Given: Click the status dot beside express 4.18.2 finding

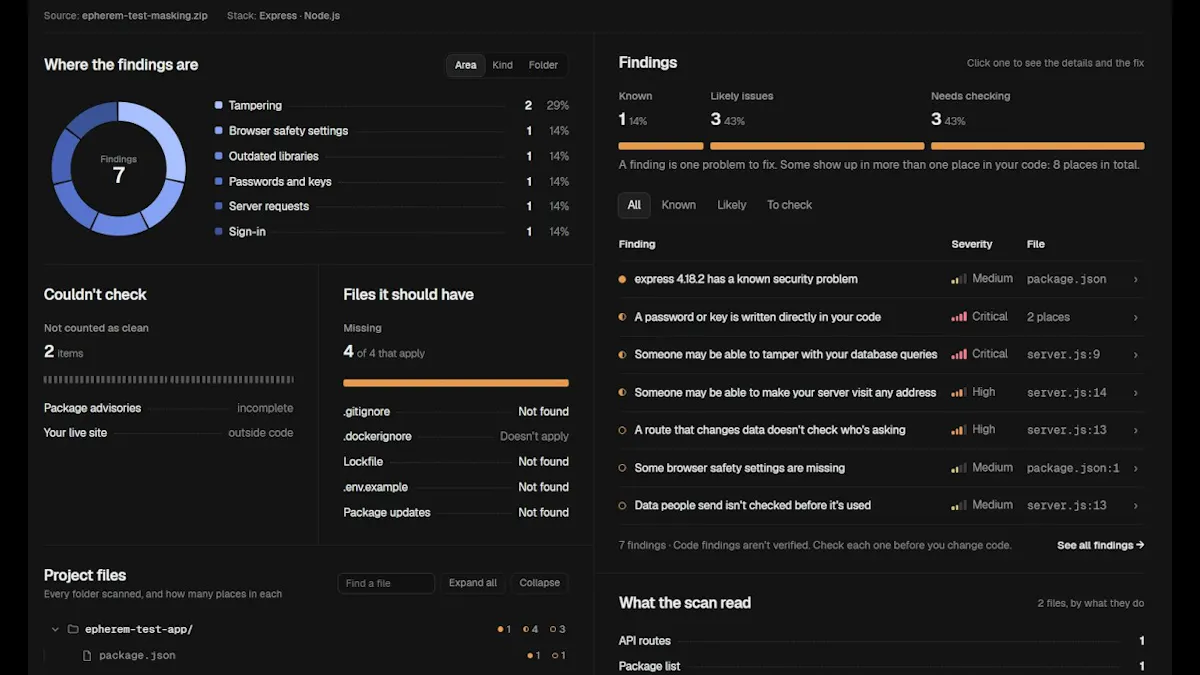Looking at the screenshot, I should coord(623,279).
